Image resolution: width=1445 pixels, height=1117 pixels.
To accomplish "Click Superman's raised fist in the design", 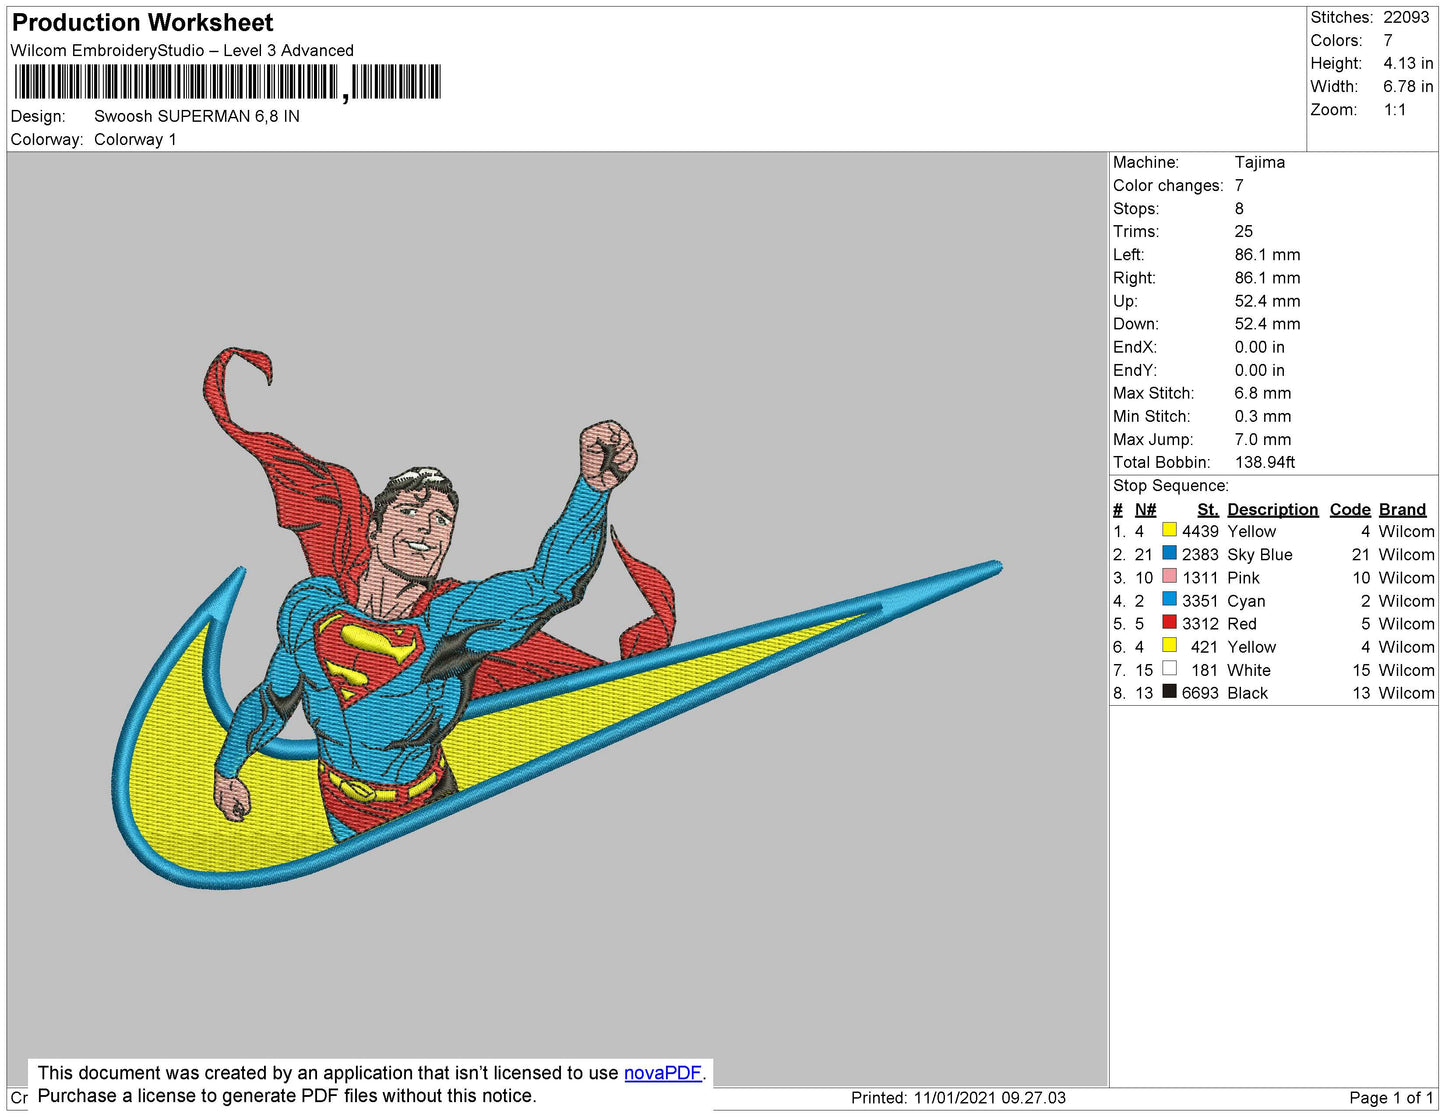I will [x=608, y=454].
